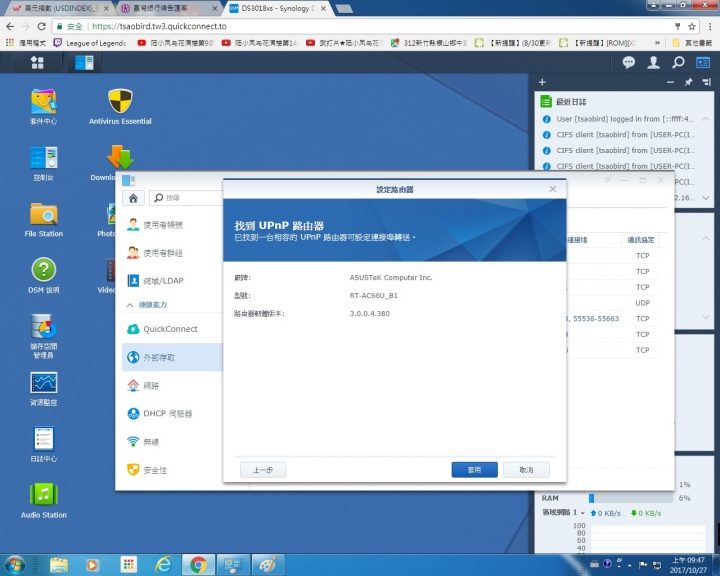Viewport: 720px width, 576px height.
Task: Click the User tsaobird logged in log entry
Action: (624, 119)
